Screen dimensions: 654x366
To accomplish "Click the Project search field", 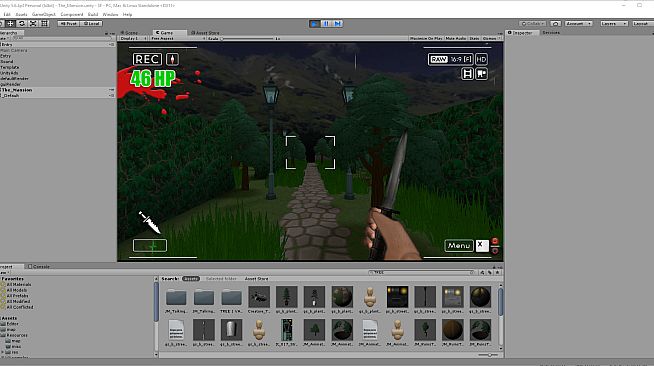I will coord(421,272).
